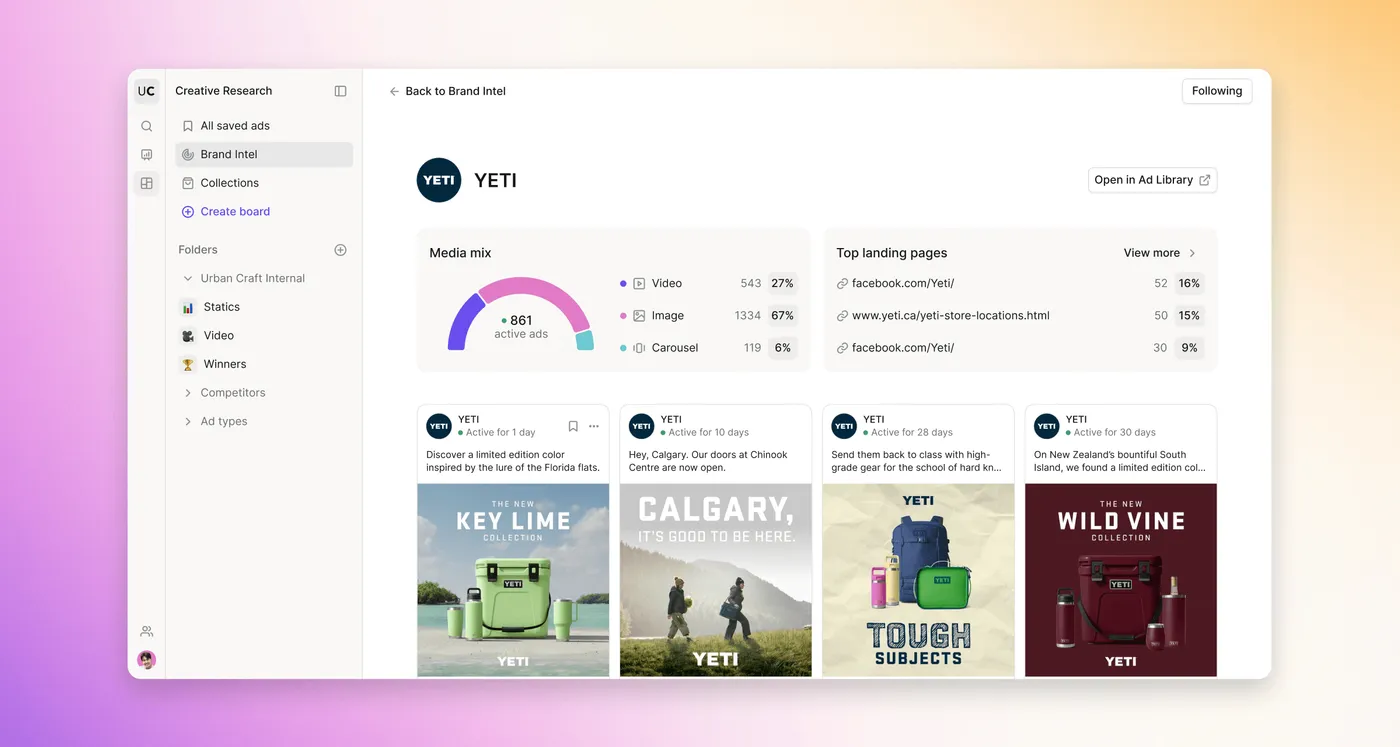
Task: Click the image icon in Media mix
Action: pos(639,316)
